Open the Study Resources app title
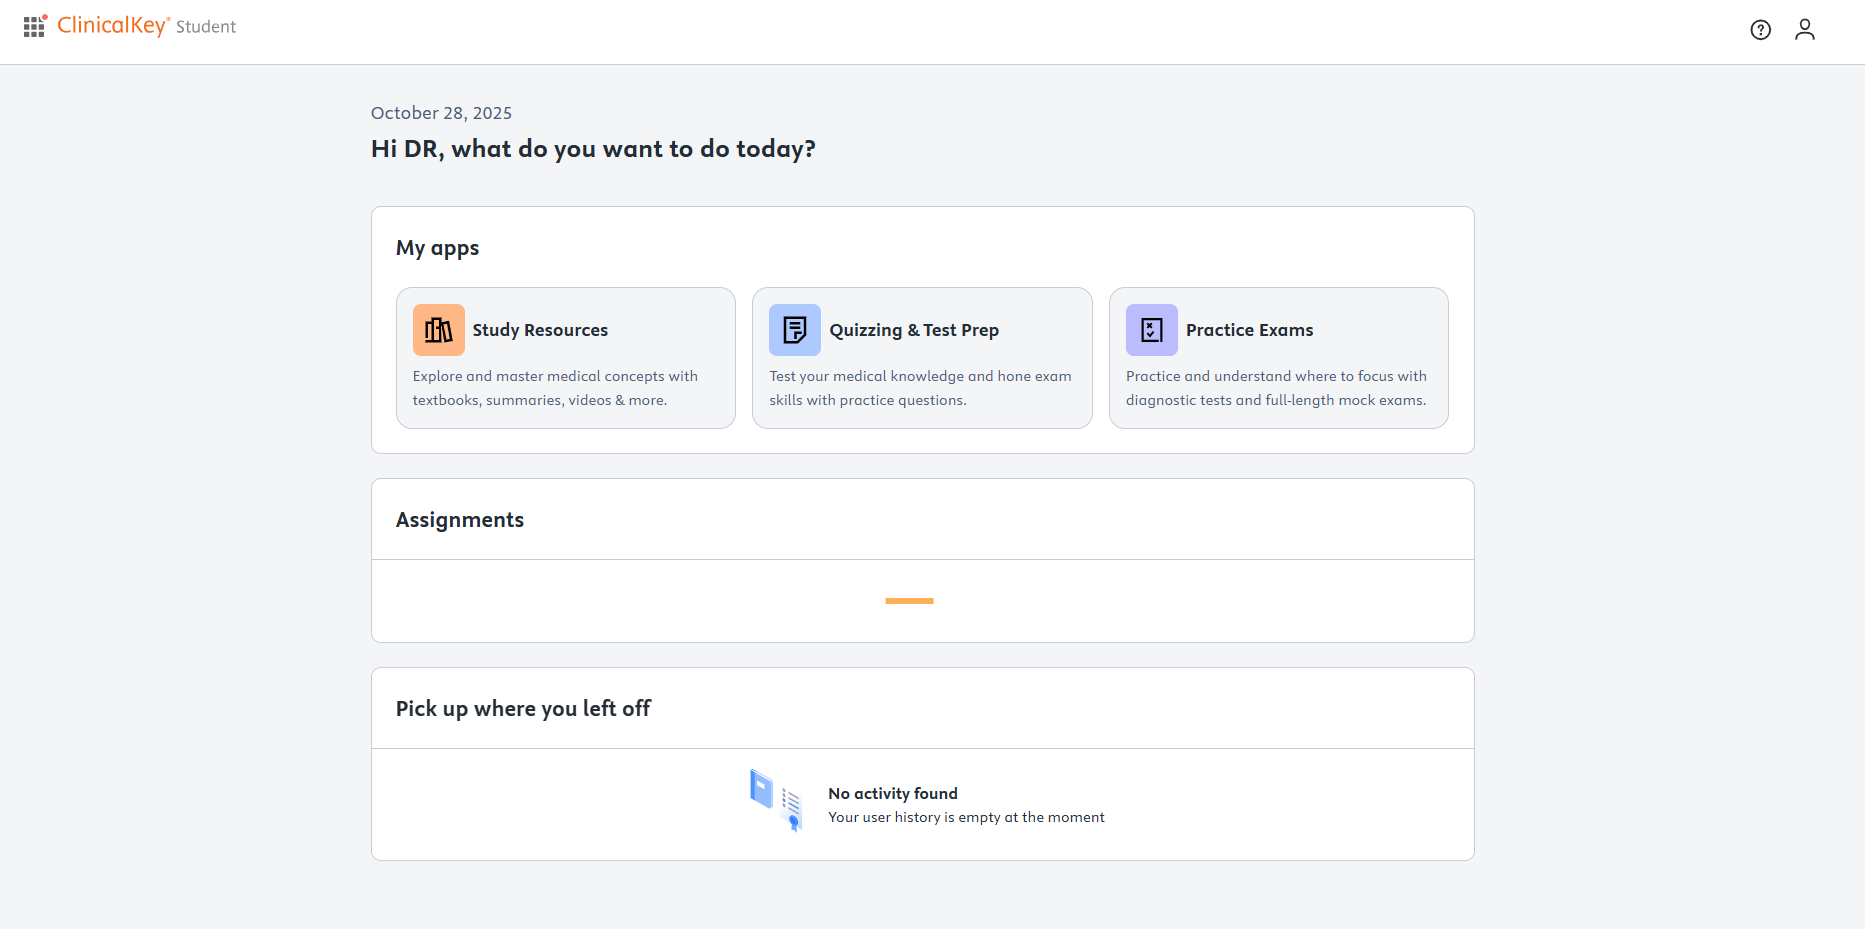Screen dimensions: 1865x929 tap(540, 330)
